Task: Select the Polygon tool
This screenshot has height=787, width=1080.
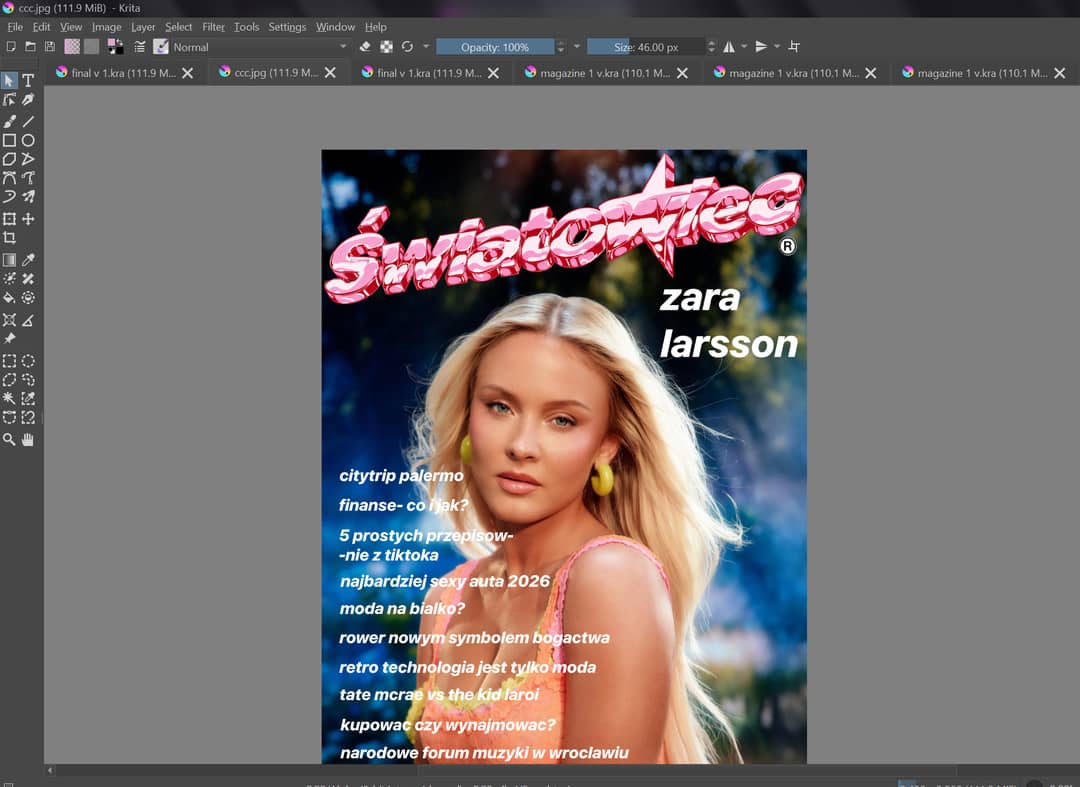Action: (x=9, y=159)
